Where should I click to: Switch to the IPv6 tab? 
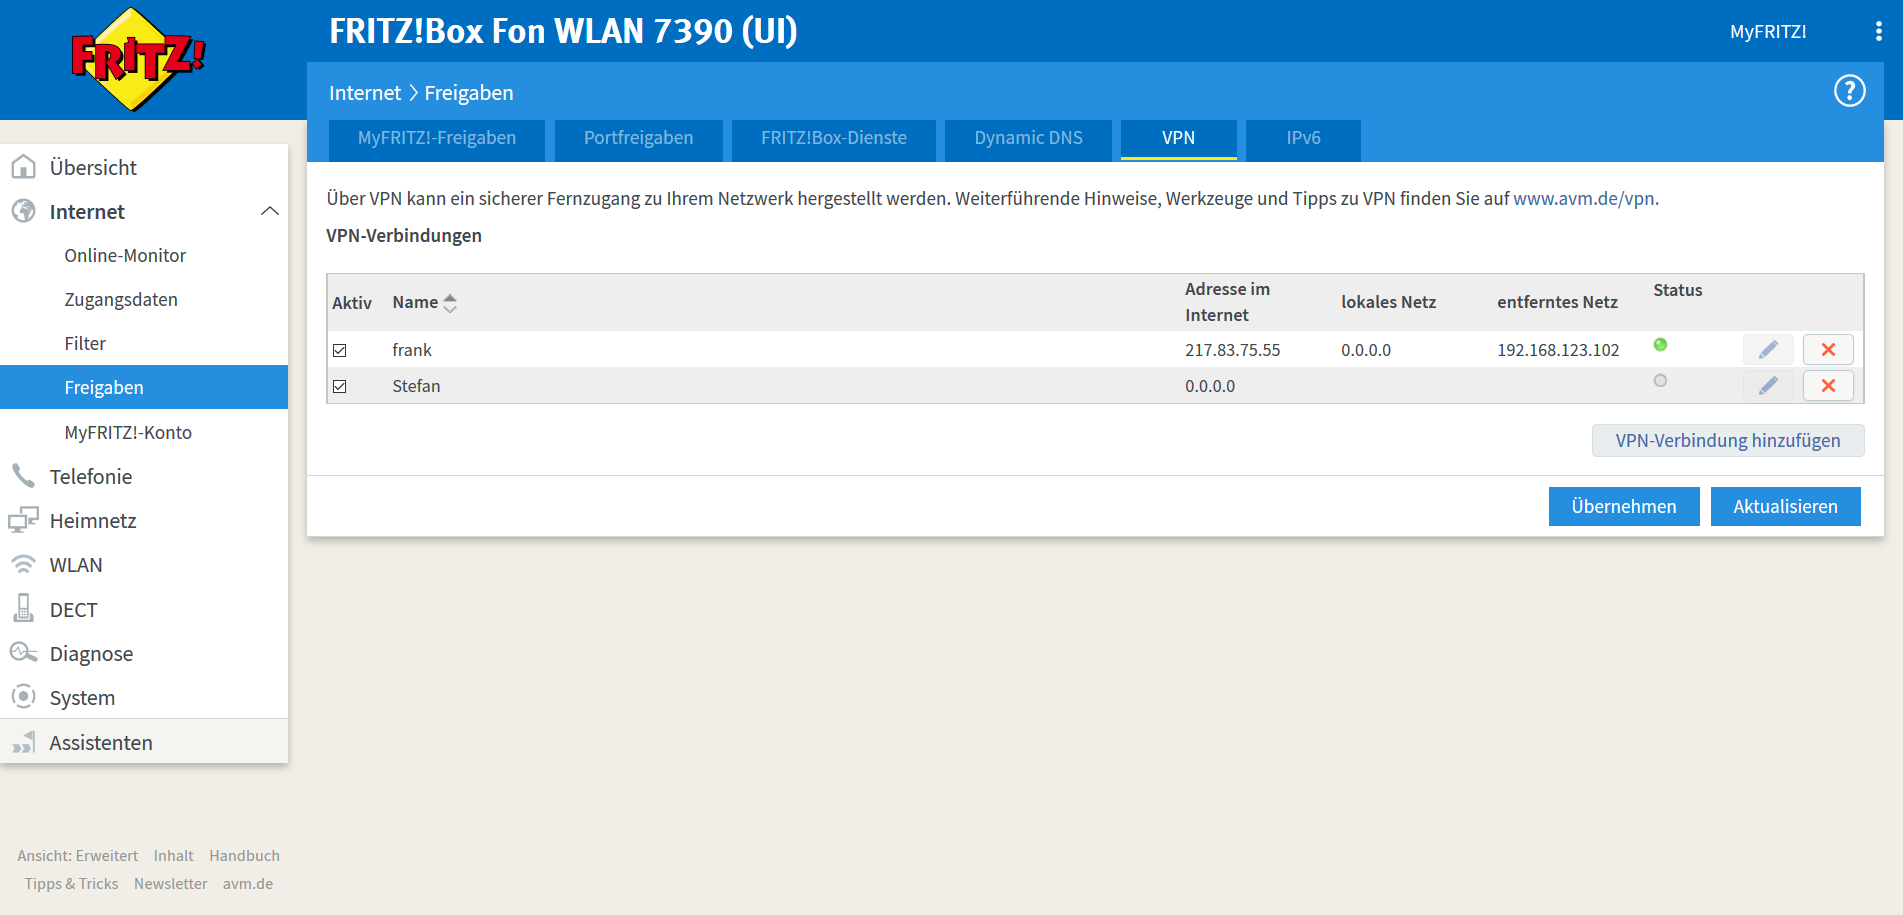[x=1303, y=139]
